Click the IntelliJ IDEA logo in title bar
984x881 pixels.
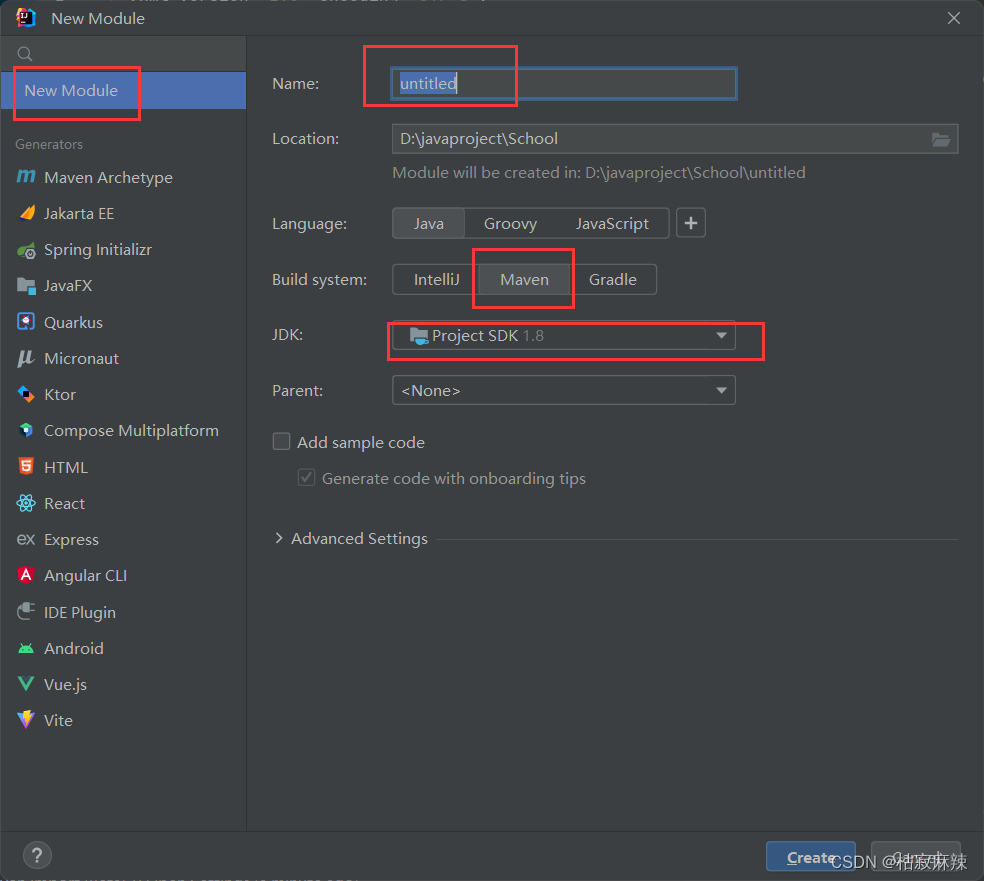26,18
